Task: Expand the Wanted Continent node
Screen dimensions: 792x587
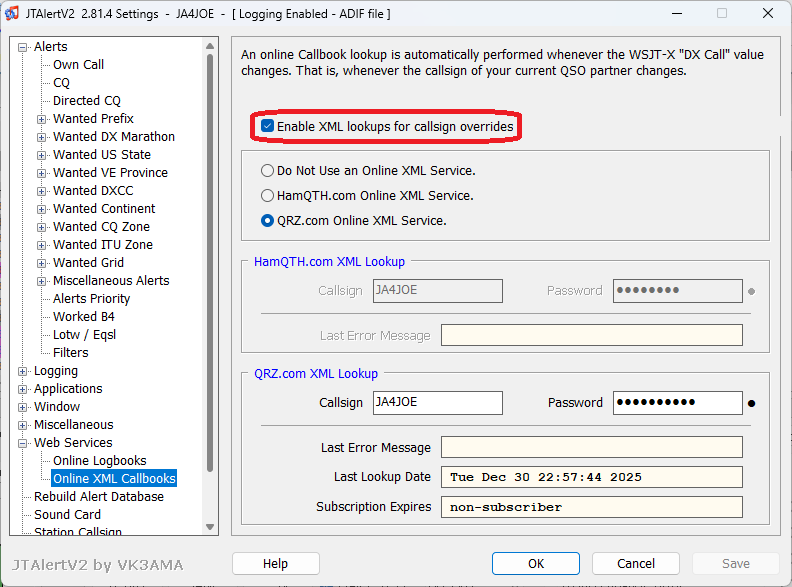Action: coord(41,209)
